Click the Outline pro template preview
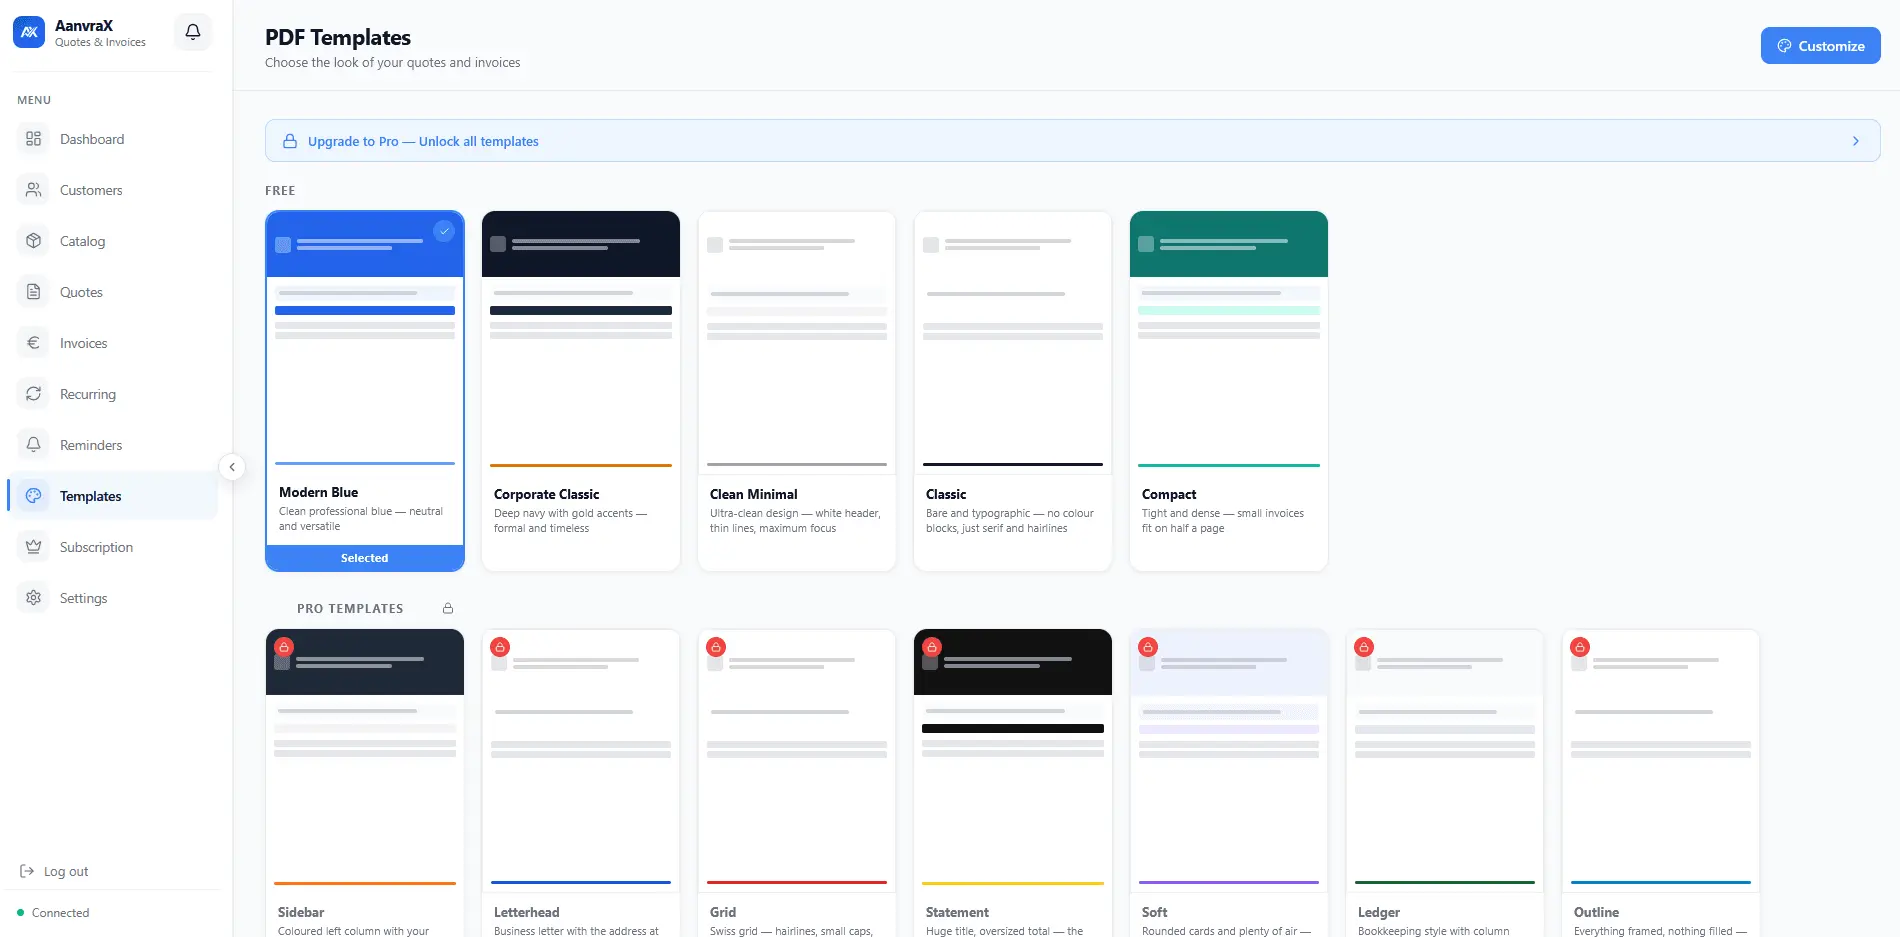This screenshot has width=1900, height=937. [x=1661, y=761]
